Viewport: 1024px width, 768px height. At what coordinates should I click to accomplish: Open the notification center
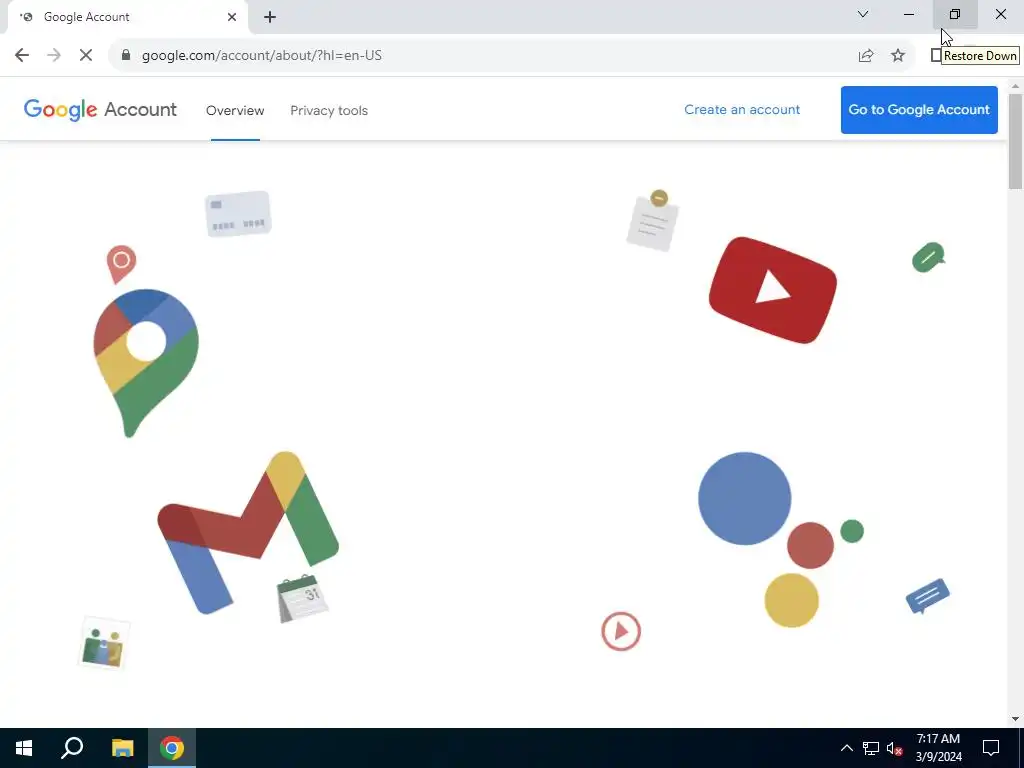pos(991,748)
